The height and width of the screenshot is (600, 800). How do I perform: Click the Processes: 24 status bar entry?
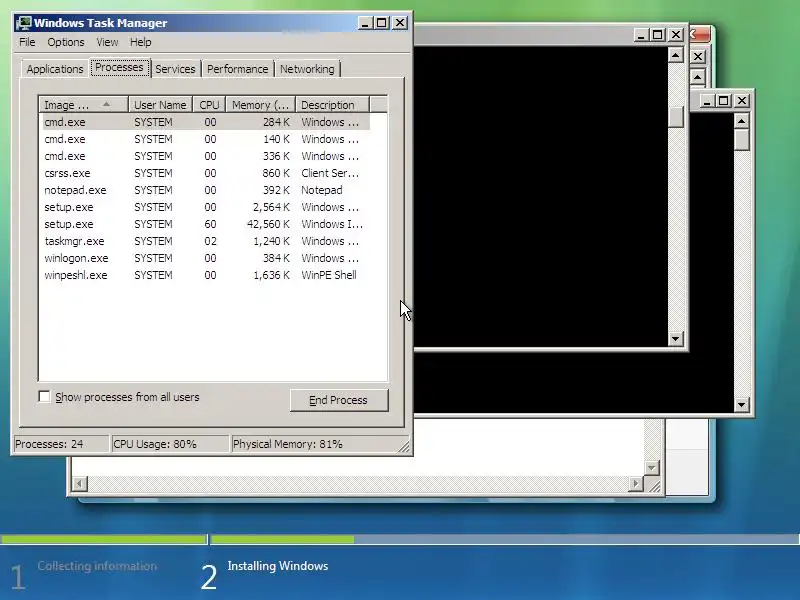click(x=60, y=444)
